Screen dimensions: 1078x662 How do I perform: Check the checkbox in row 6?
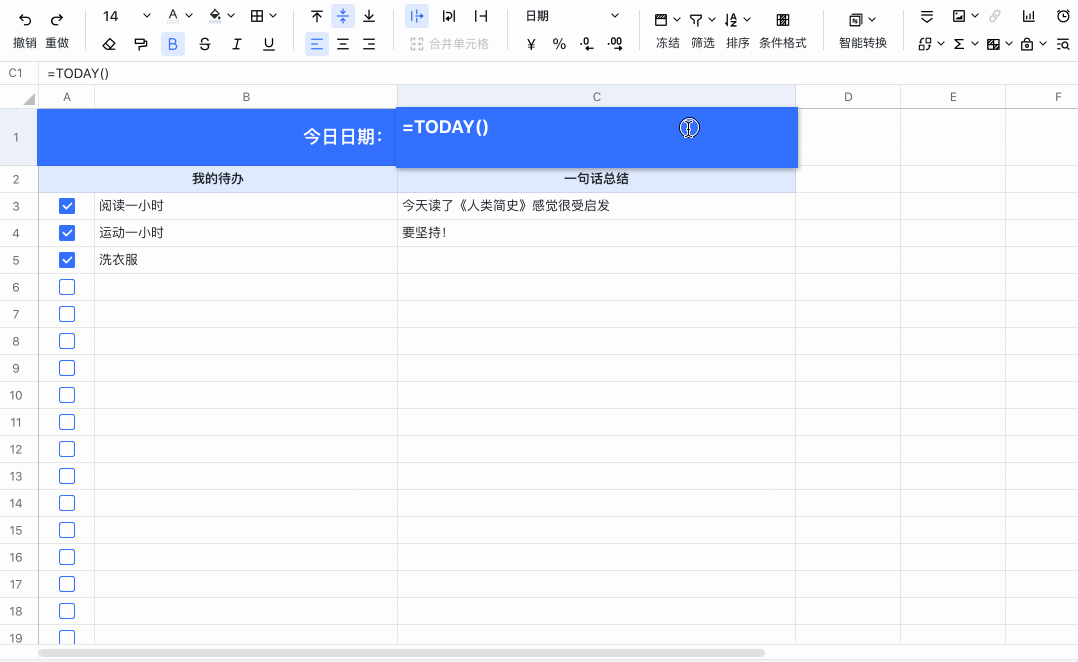tap(67, 287)
